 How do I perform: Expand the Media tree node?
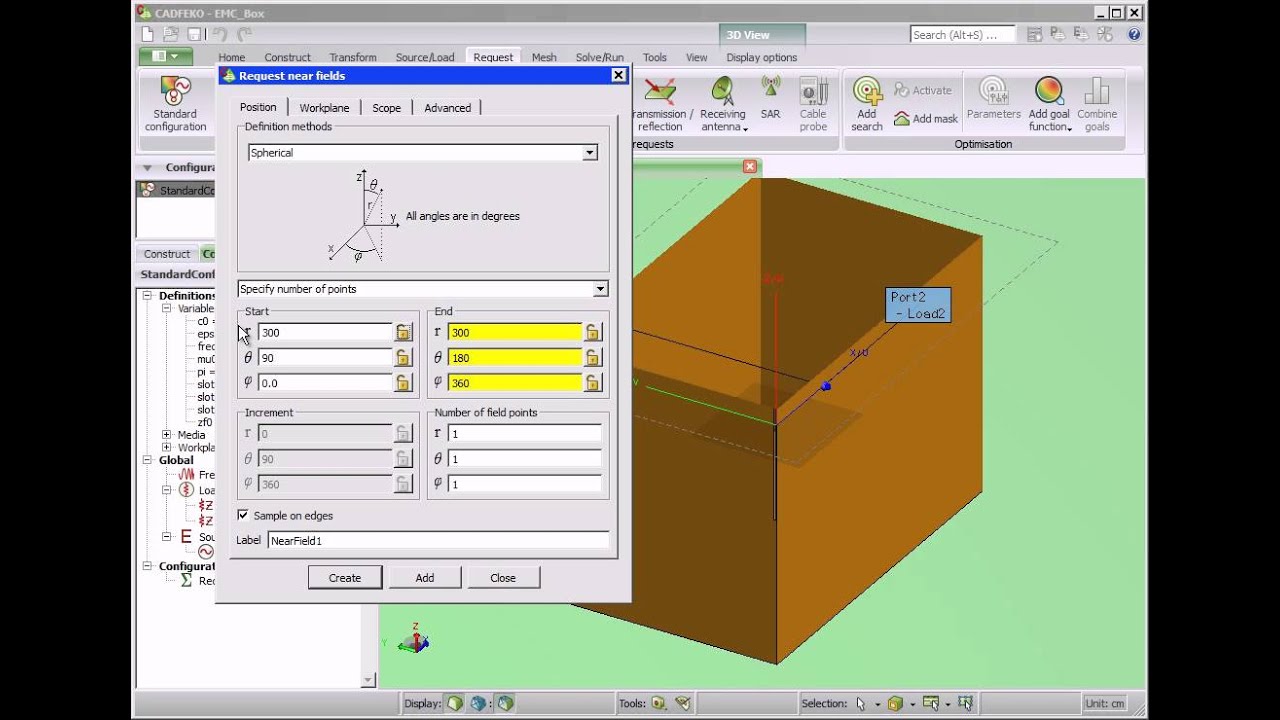167,435
